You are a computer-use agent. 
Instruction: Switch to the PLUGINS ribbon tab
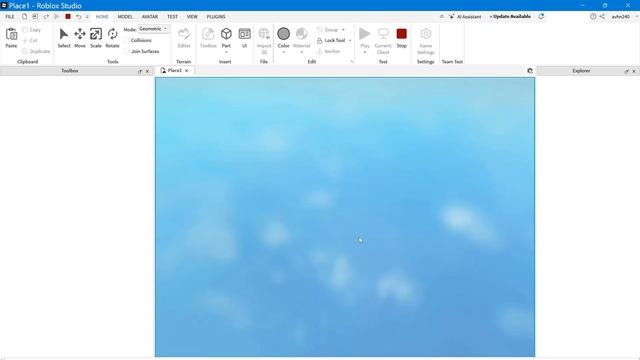pyautogui.click(x=216, y=17)
